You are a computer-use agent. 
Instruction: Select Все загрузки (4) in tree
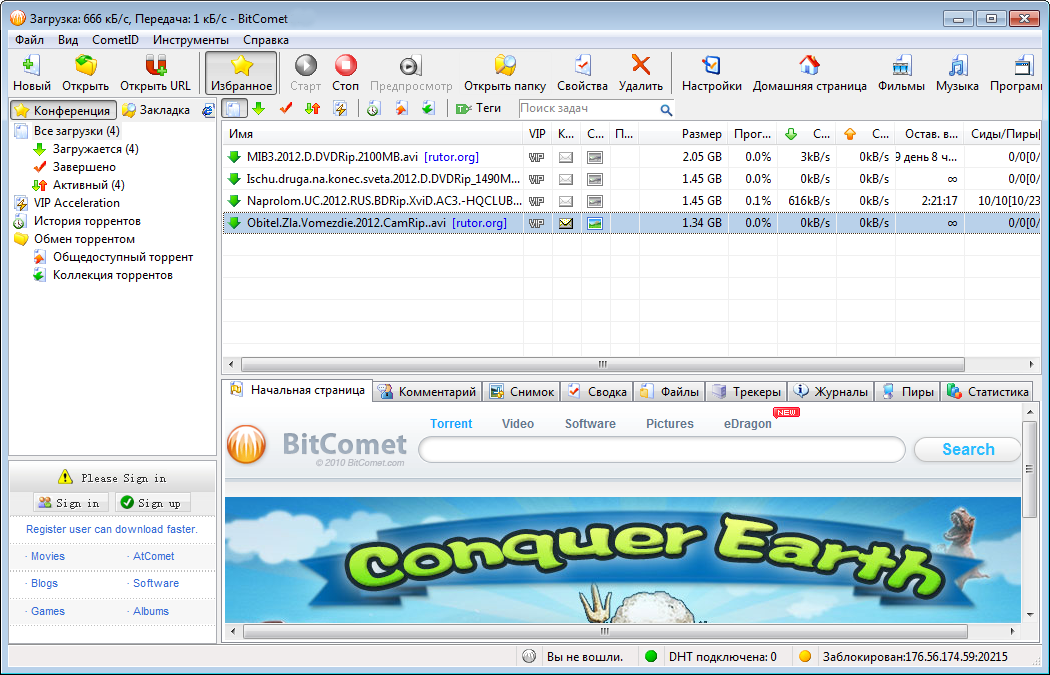pyautogui.click(x=77, y=131)
